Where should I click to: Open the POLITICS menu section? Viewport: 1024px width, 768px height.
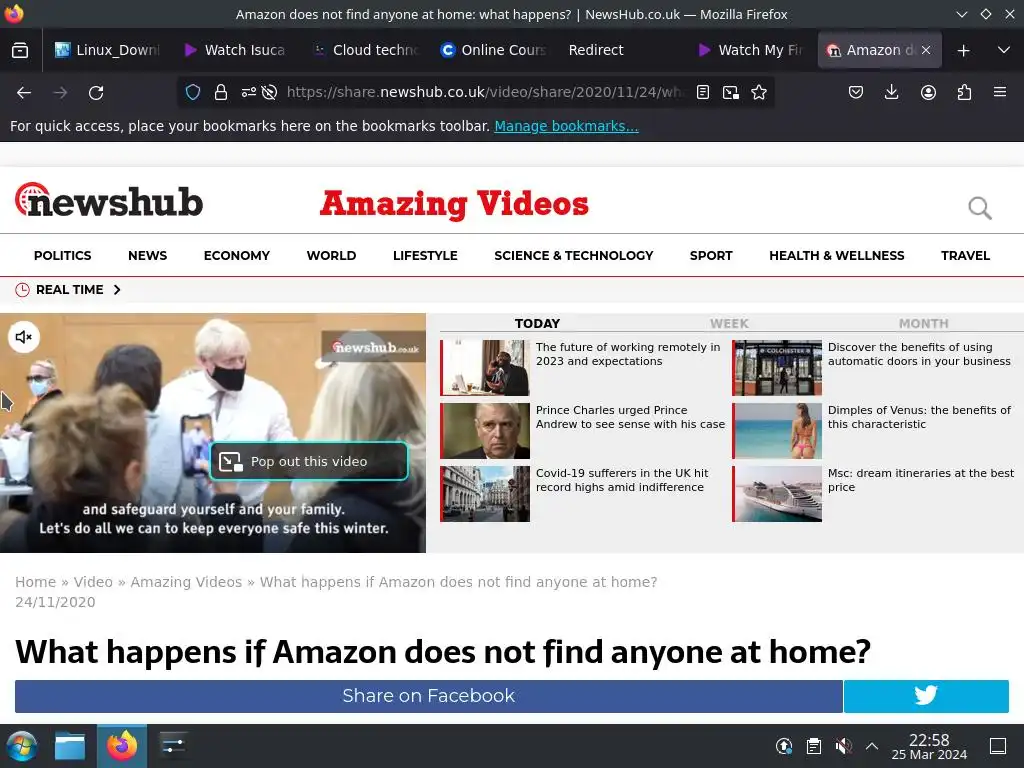[x=63, y=255]
